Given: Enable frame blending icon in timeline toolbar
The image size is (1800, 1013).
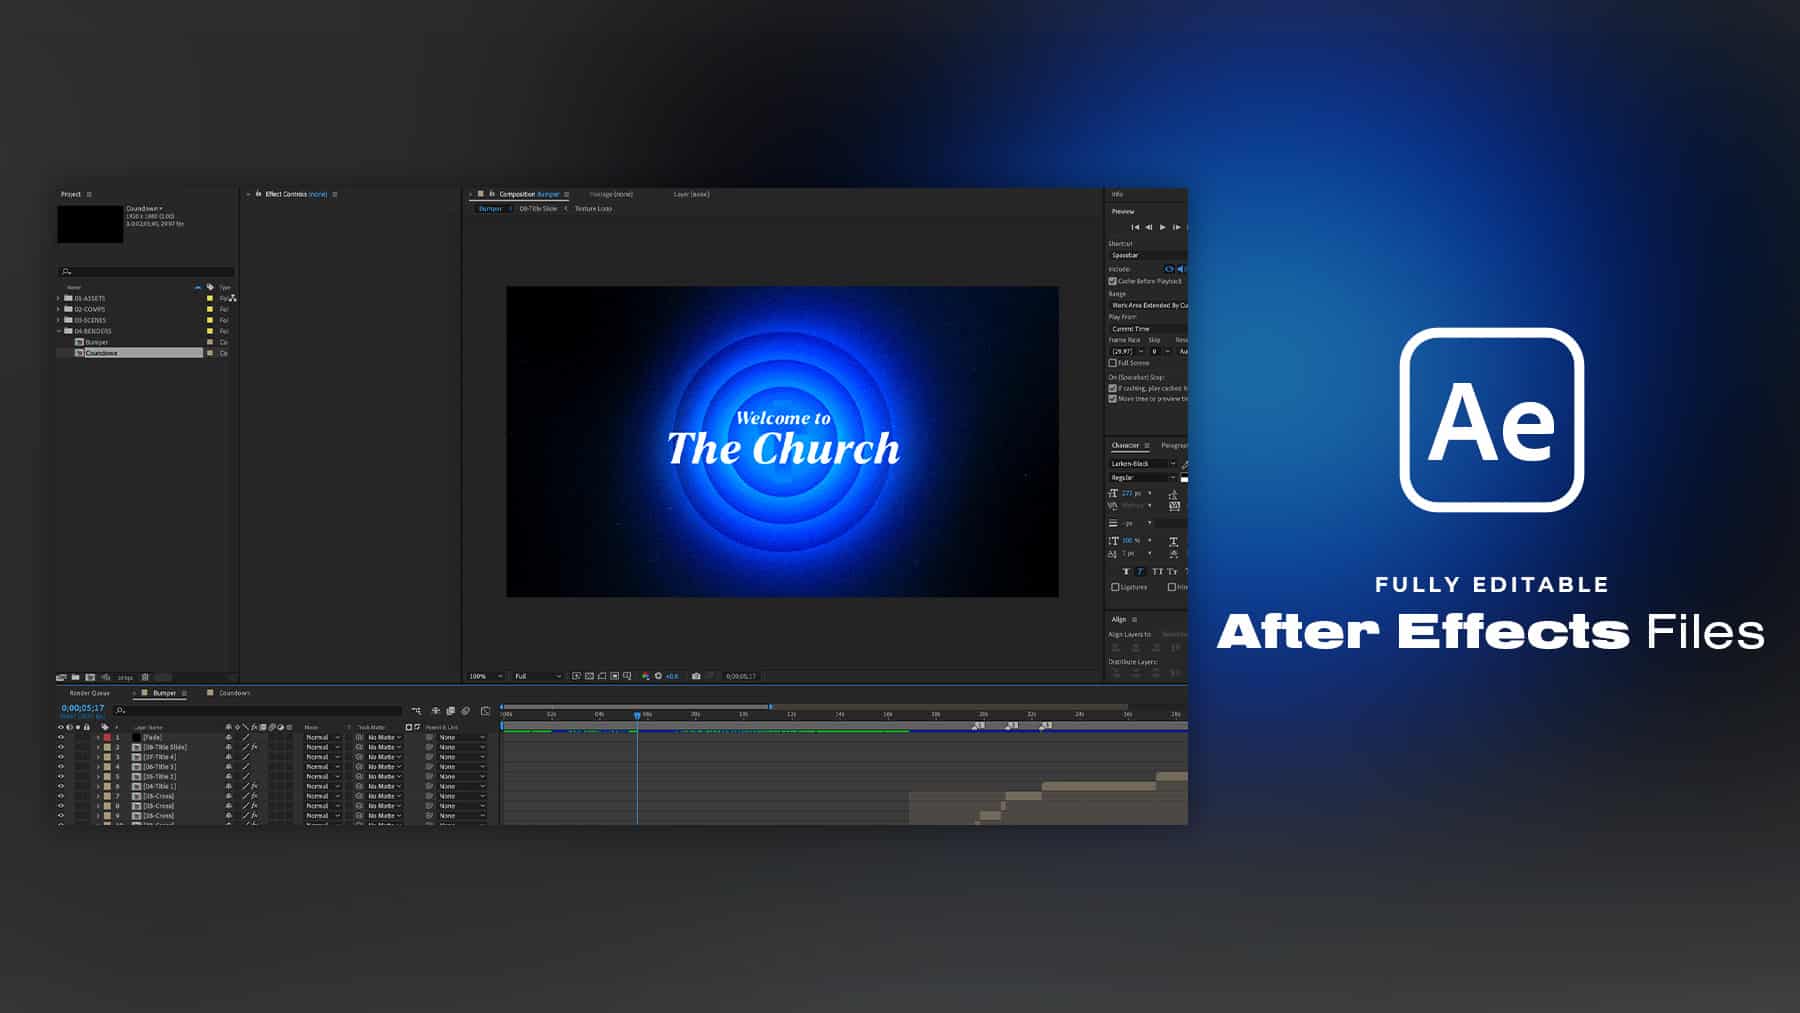Looking at the screenshot, I should 451,711.
